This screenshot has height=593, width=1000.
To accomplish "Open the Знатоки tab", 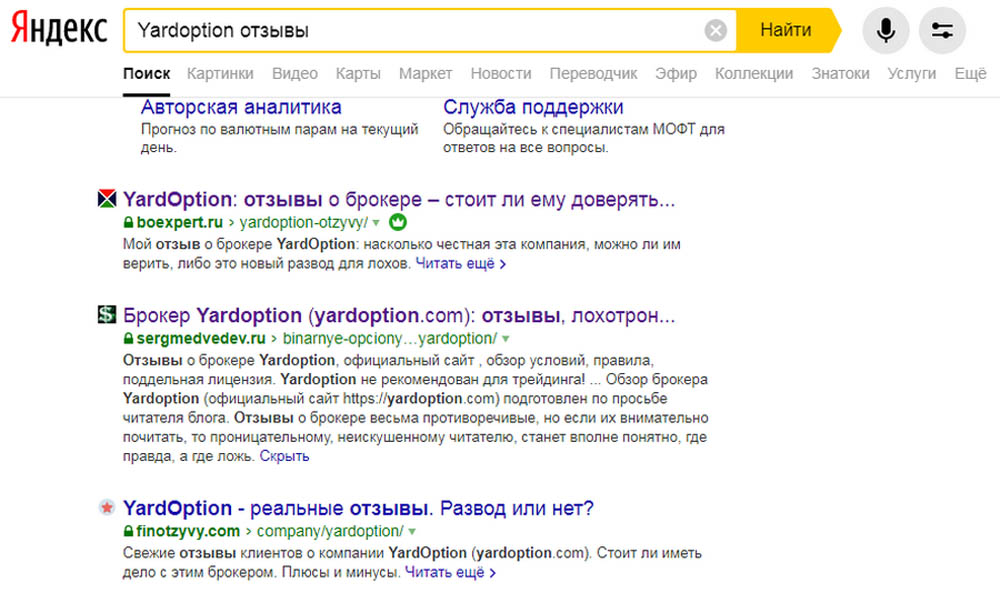I will (x=841, y=73).
